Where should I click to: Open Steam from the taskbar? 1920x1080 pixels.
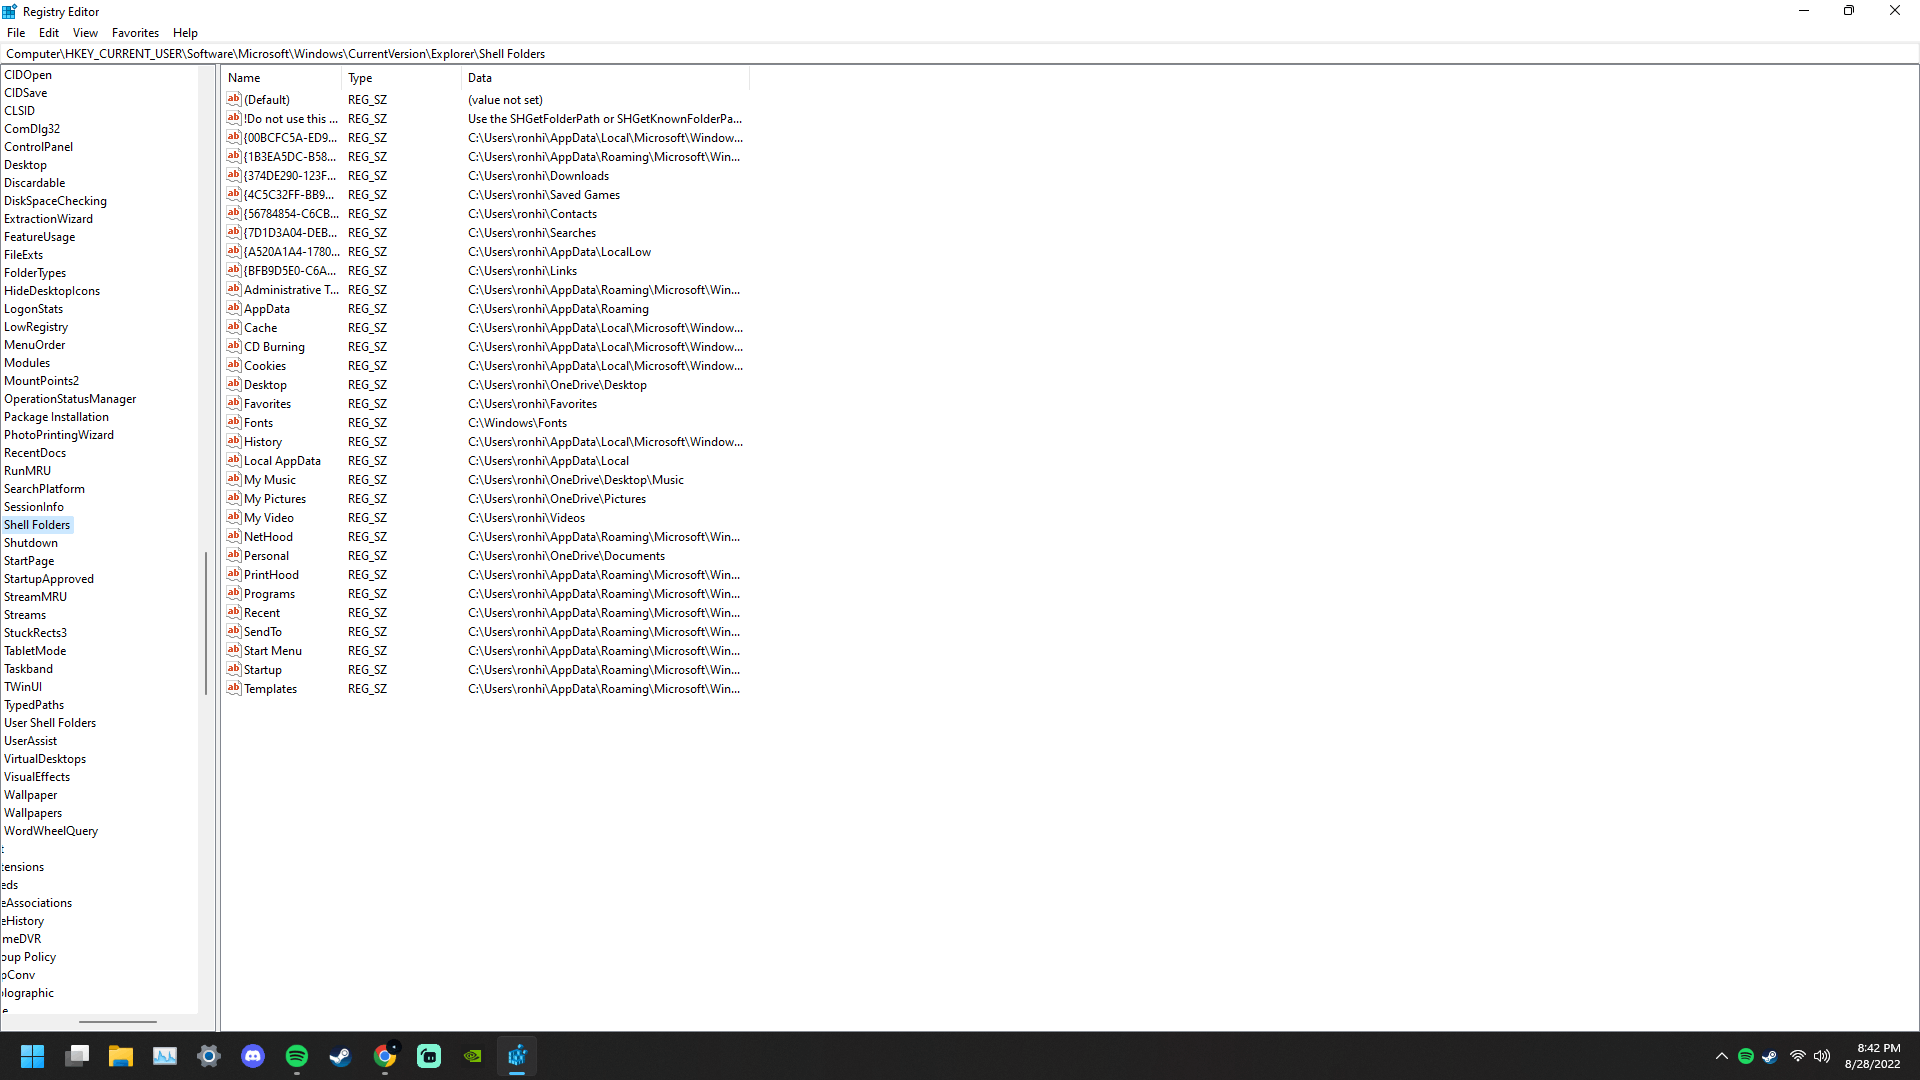click(x=341, y=1056)
